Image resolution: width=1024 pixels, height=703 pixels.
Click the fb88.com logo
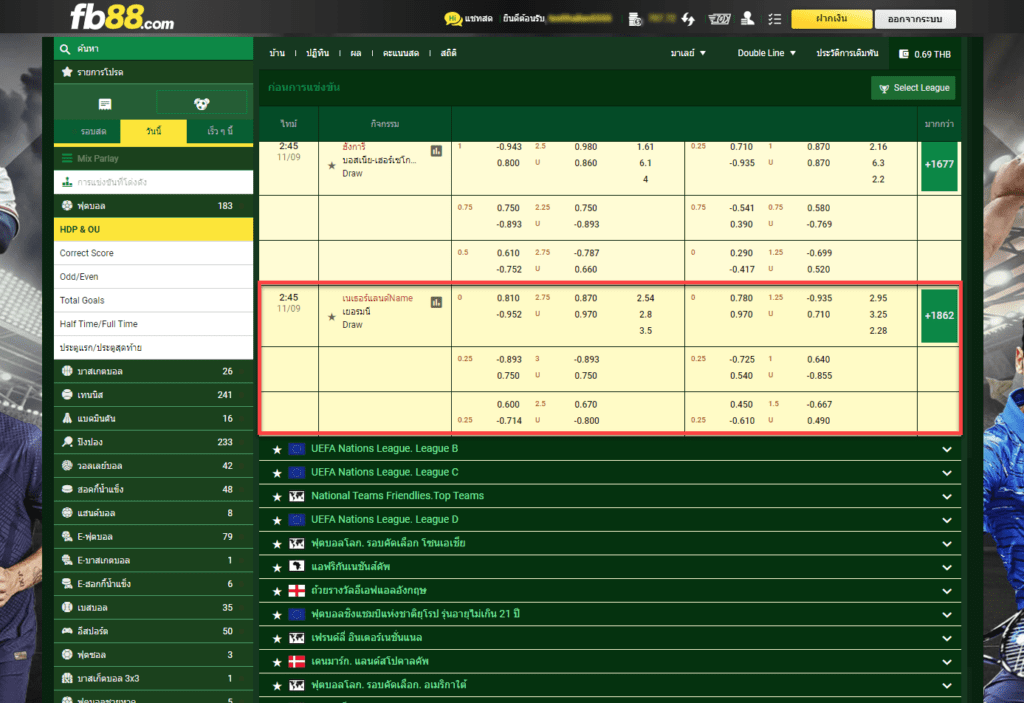122,18
